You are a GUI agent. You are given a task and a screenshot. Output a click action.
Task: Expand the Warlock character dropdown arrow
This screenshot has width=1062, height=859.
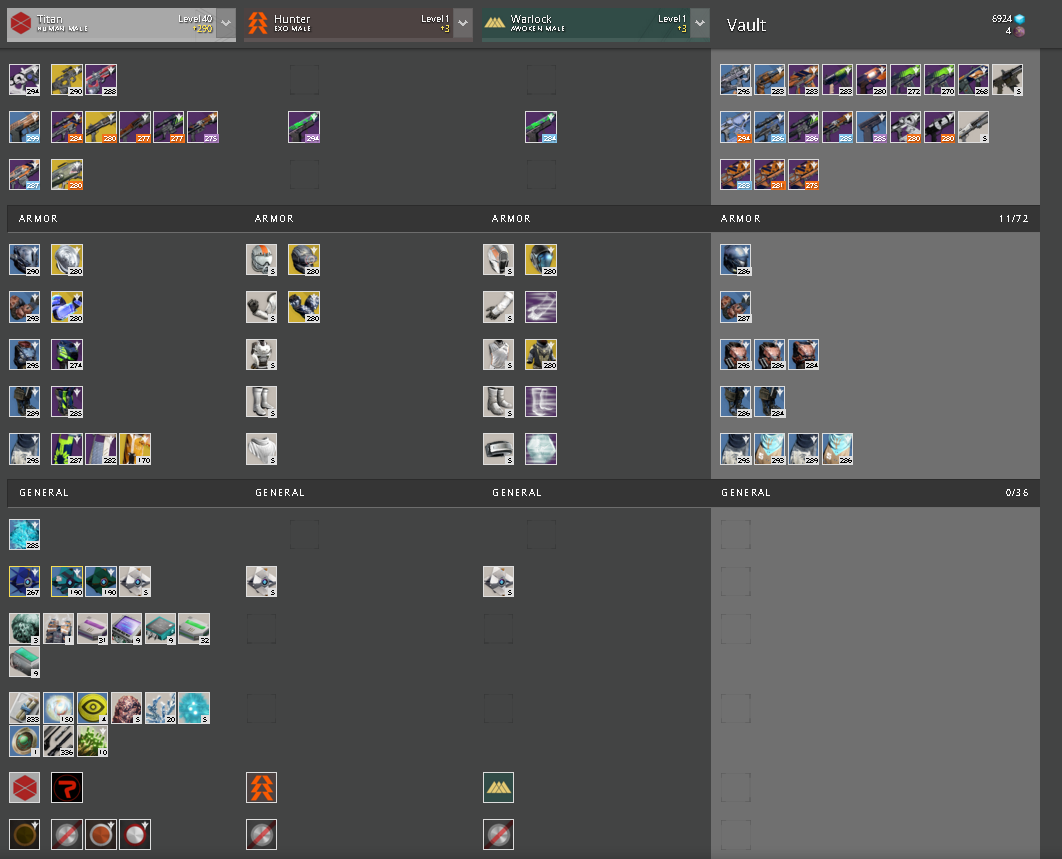[x=700, y=24]
